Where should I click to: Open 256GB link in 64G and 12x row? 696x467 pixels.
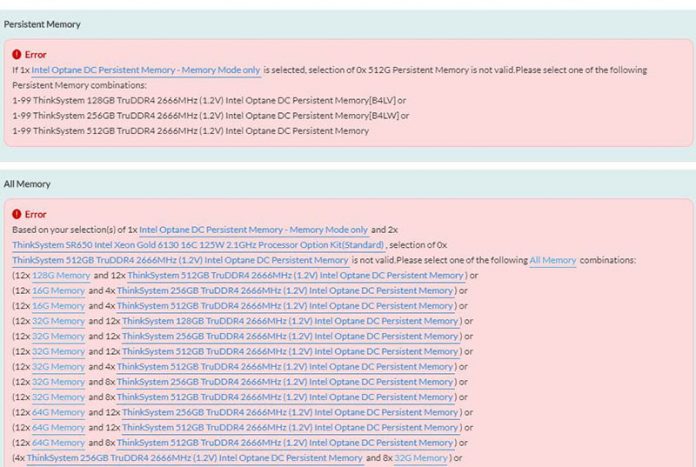tap(290, 412)
